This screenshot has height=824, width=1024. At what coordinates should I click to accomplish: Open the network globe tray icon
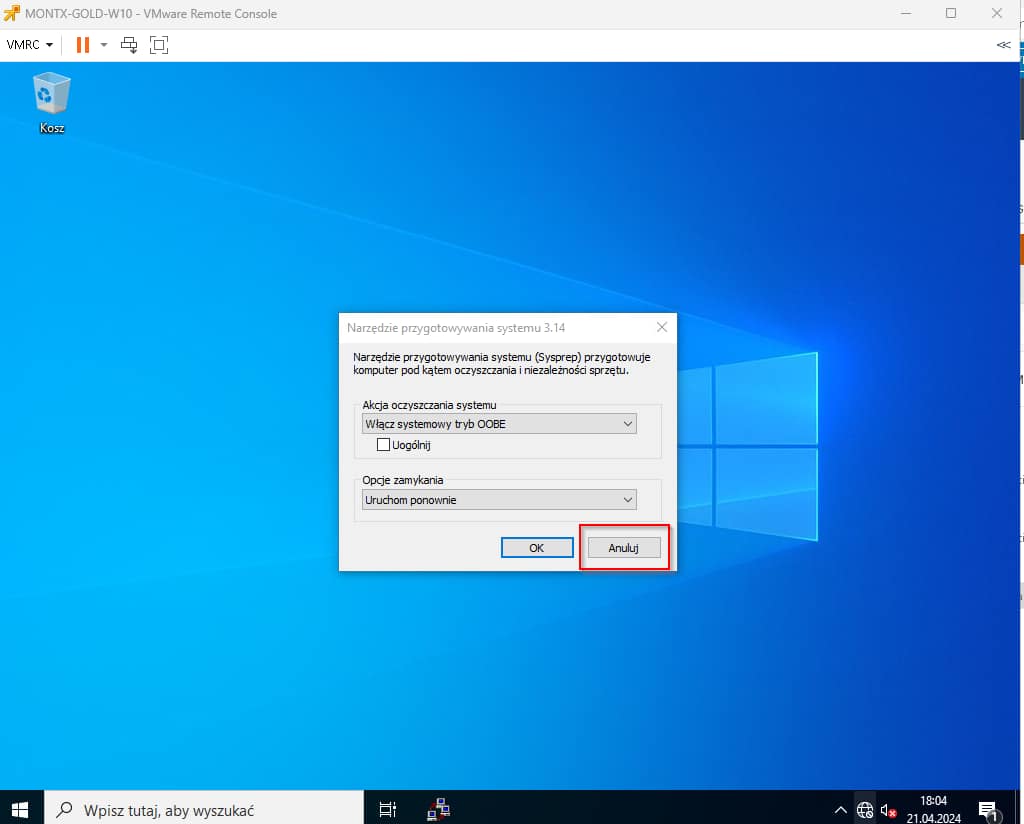(865, 810)
